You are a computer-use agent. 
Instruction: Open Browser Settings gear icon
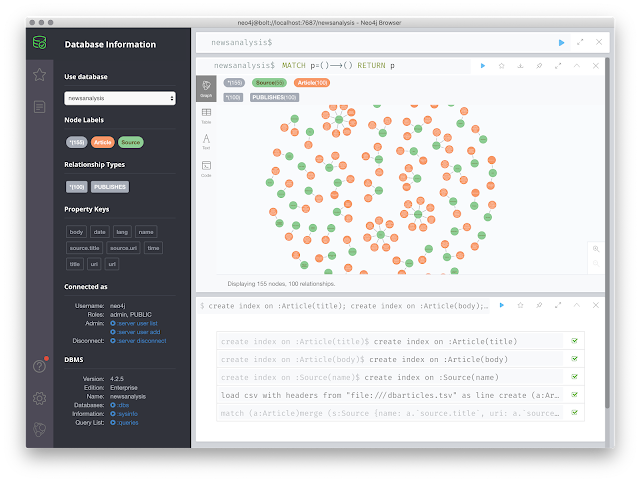[x=40, y=398]
